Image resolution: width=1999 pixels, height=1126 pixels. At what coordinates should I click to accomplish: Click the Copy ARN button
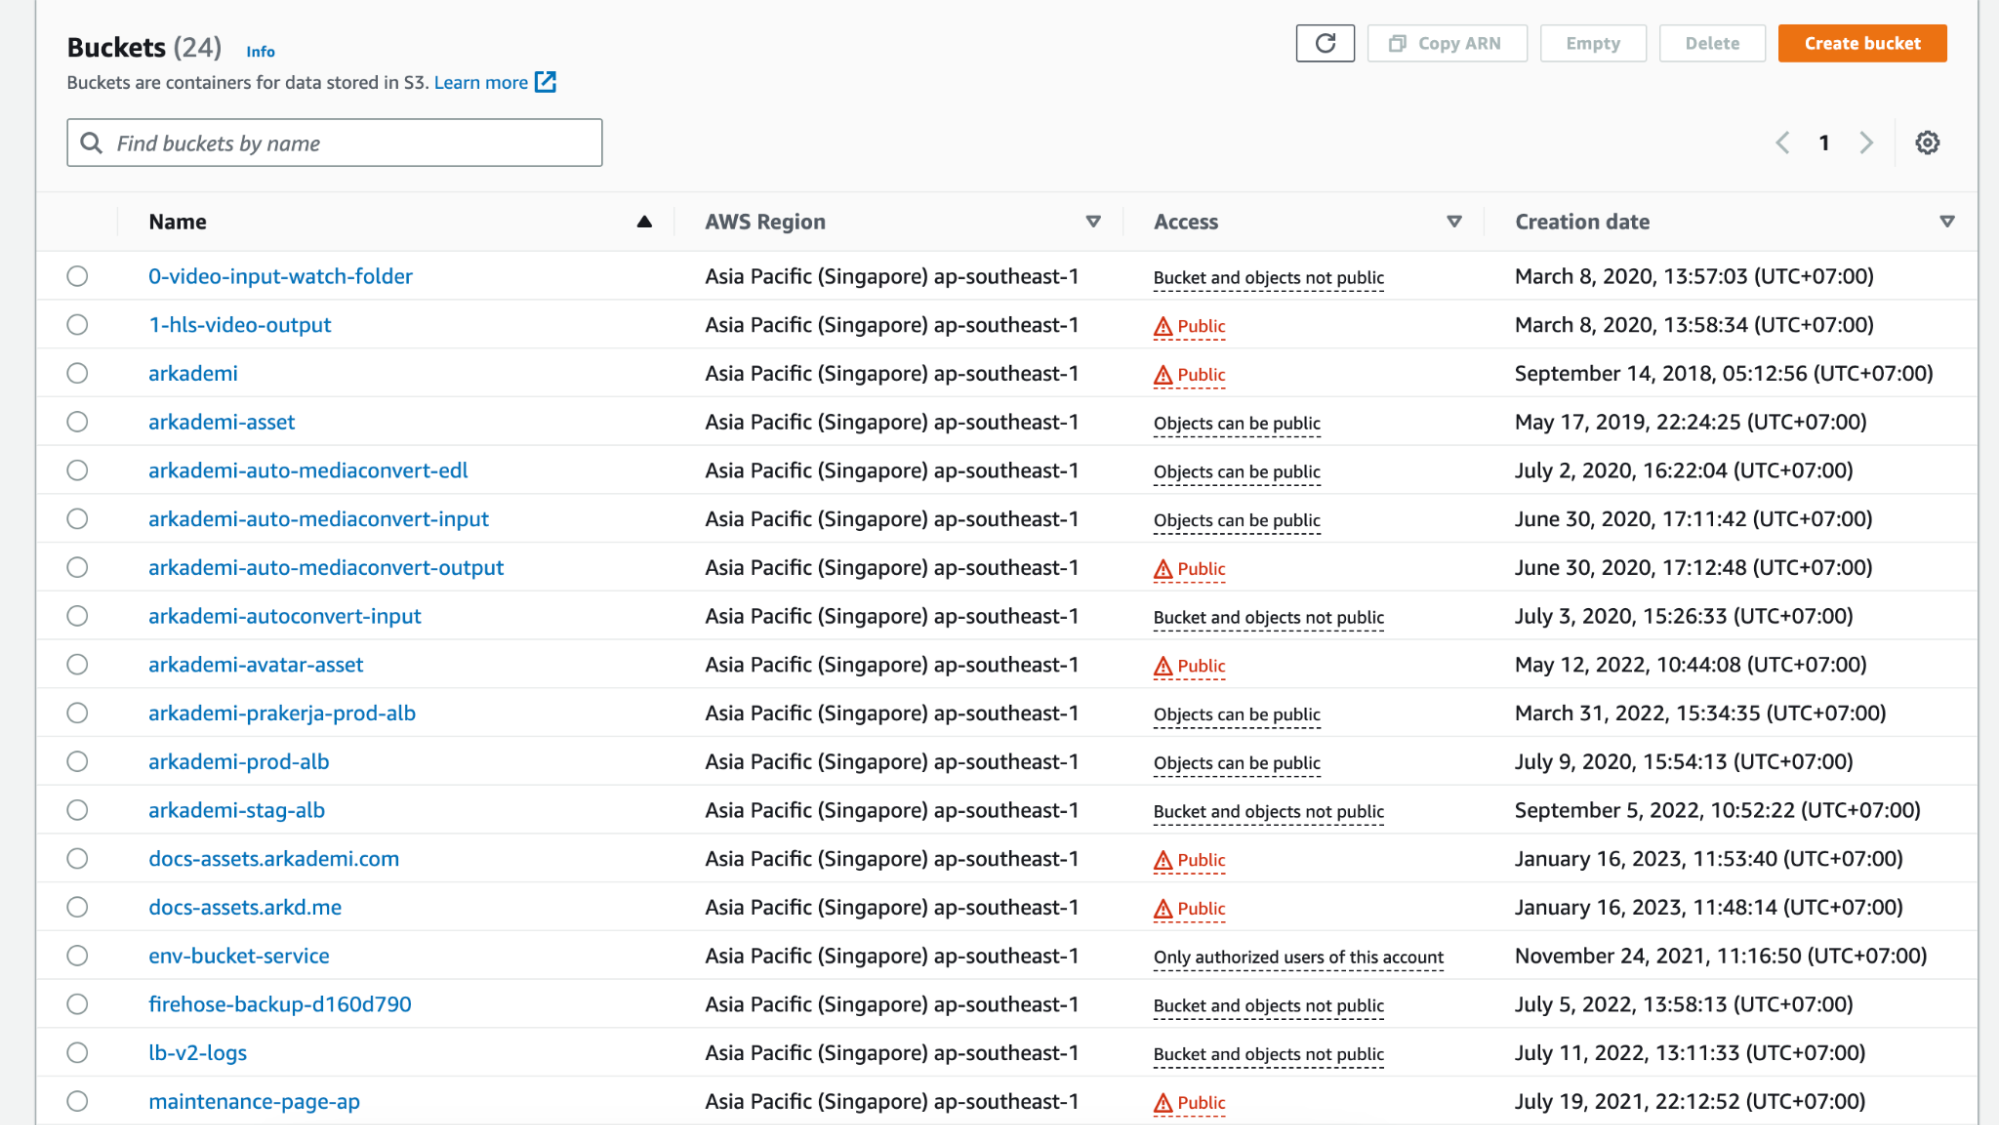point(1447,43)
